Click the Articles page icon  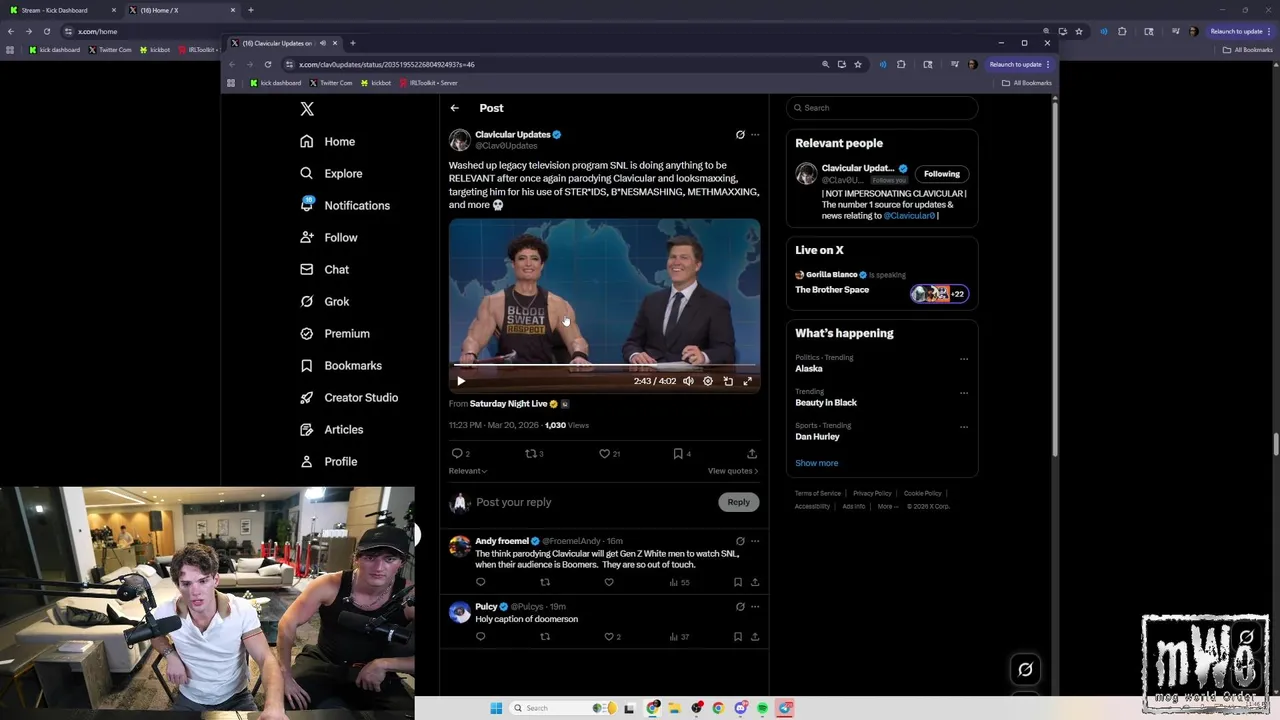[307, 430]
